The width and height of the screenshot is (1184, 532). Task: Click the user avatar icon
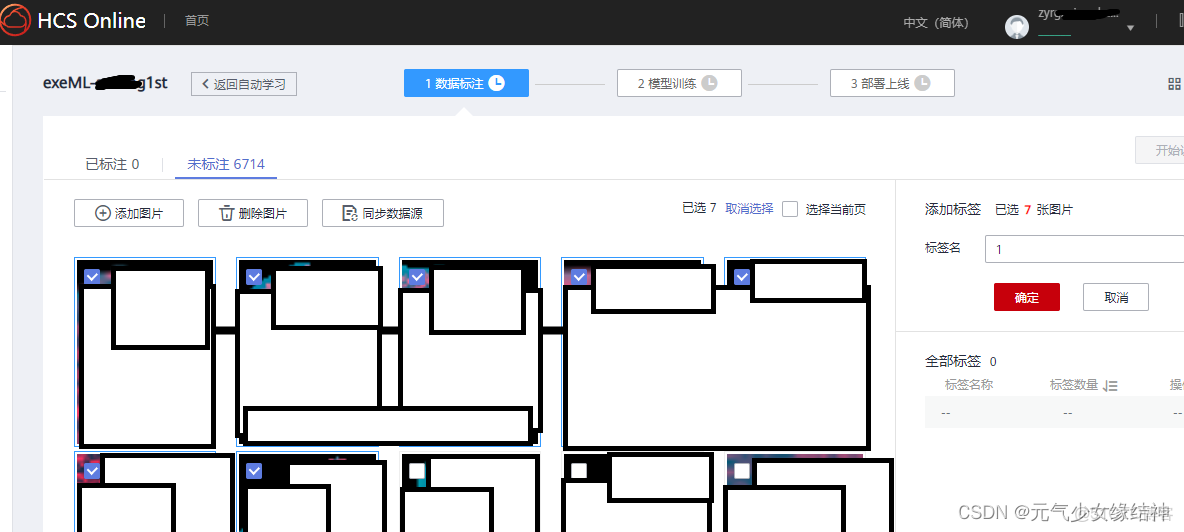[x=1016, y=26]
